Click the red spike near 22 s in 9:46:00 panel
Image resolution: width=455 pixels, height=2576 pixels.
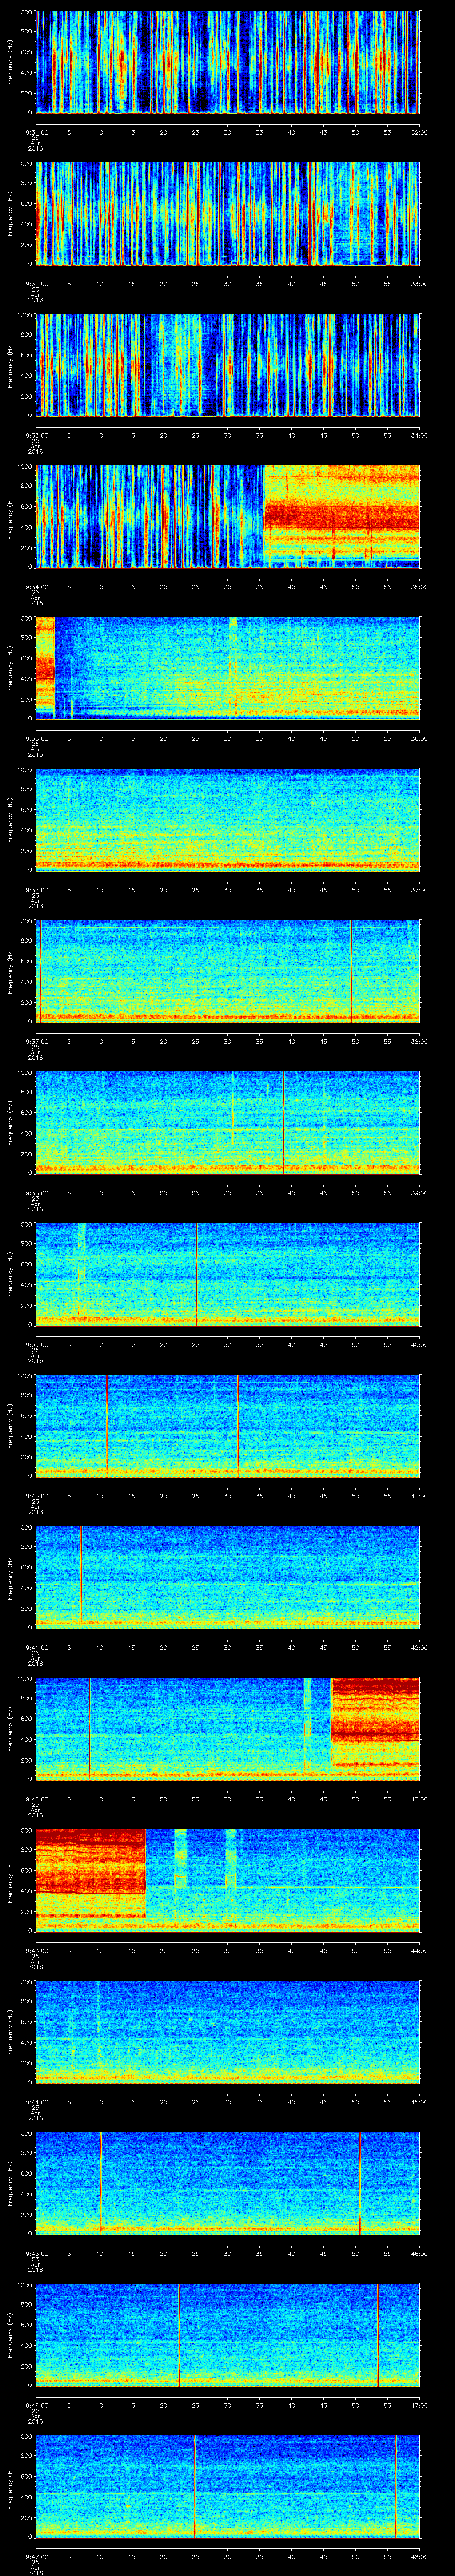tap(179, 2335)
